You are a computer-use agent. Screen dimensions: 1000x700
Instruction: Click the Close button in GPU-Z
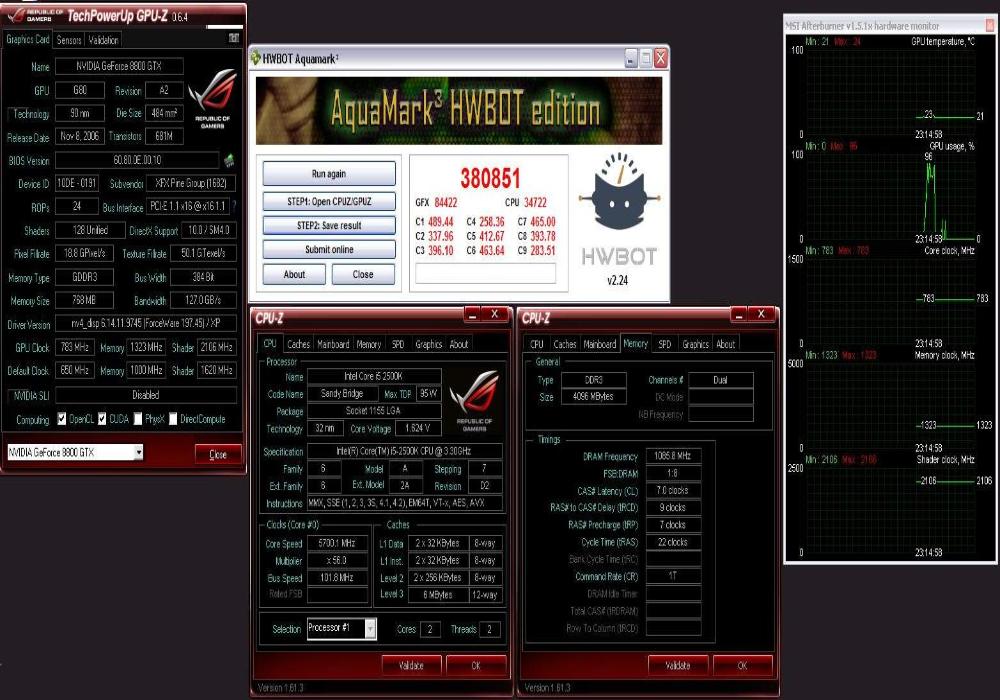point(218,454)
